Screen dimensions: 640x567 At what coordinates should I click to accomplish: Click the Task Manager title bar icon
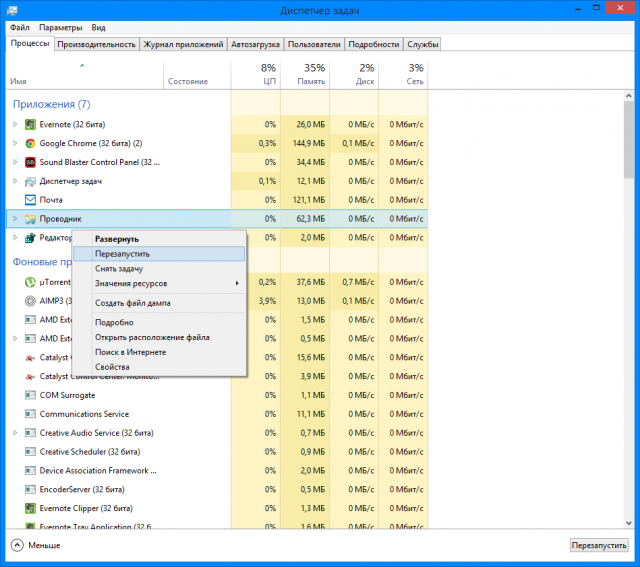(12, 11)
